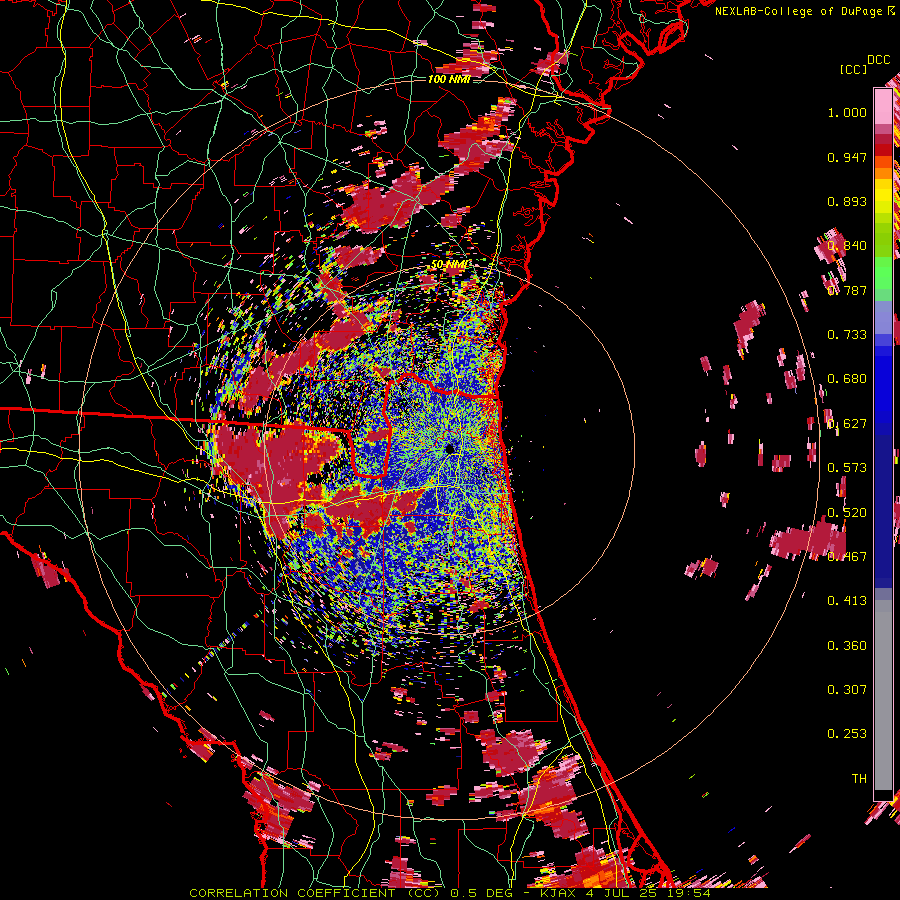Click the 0.467 color scale value
Viewport: 900px width, 900px height.
tap(847, 557)
